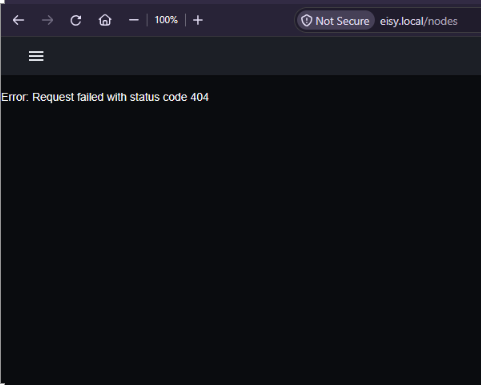
Task: Click the 404 error message text
Action: [x=105, y=97]
